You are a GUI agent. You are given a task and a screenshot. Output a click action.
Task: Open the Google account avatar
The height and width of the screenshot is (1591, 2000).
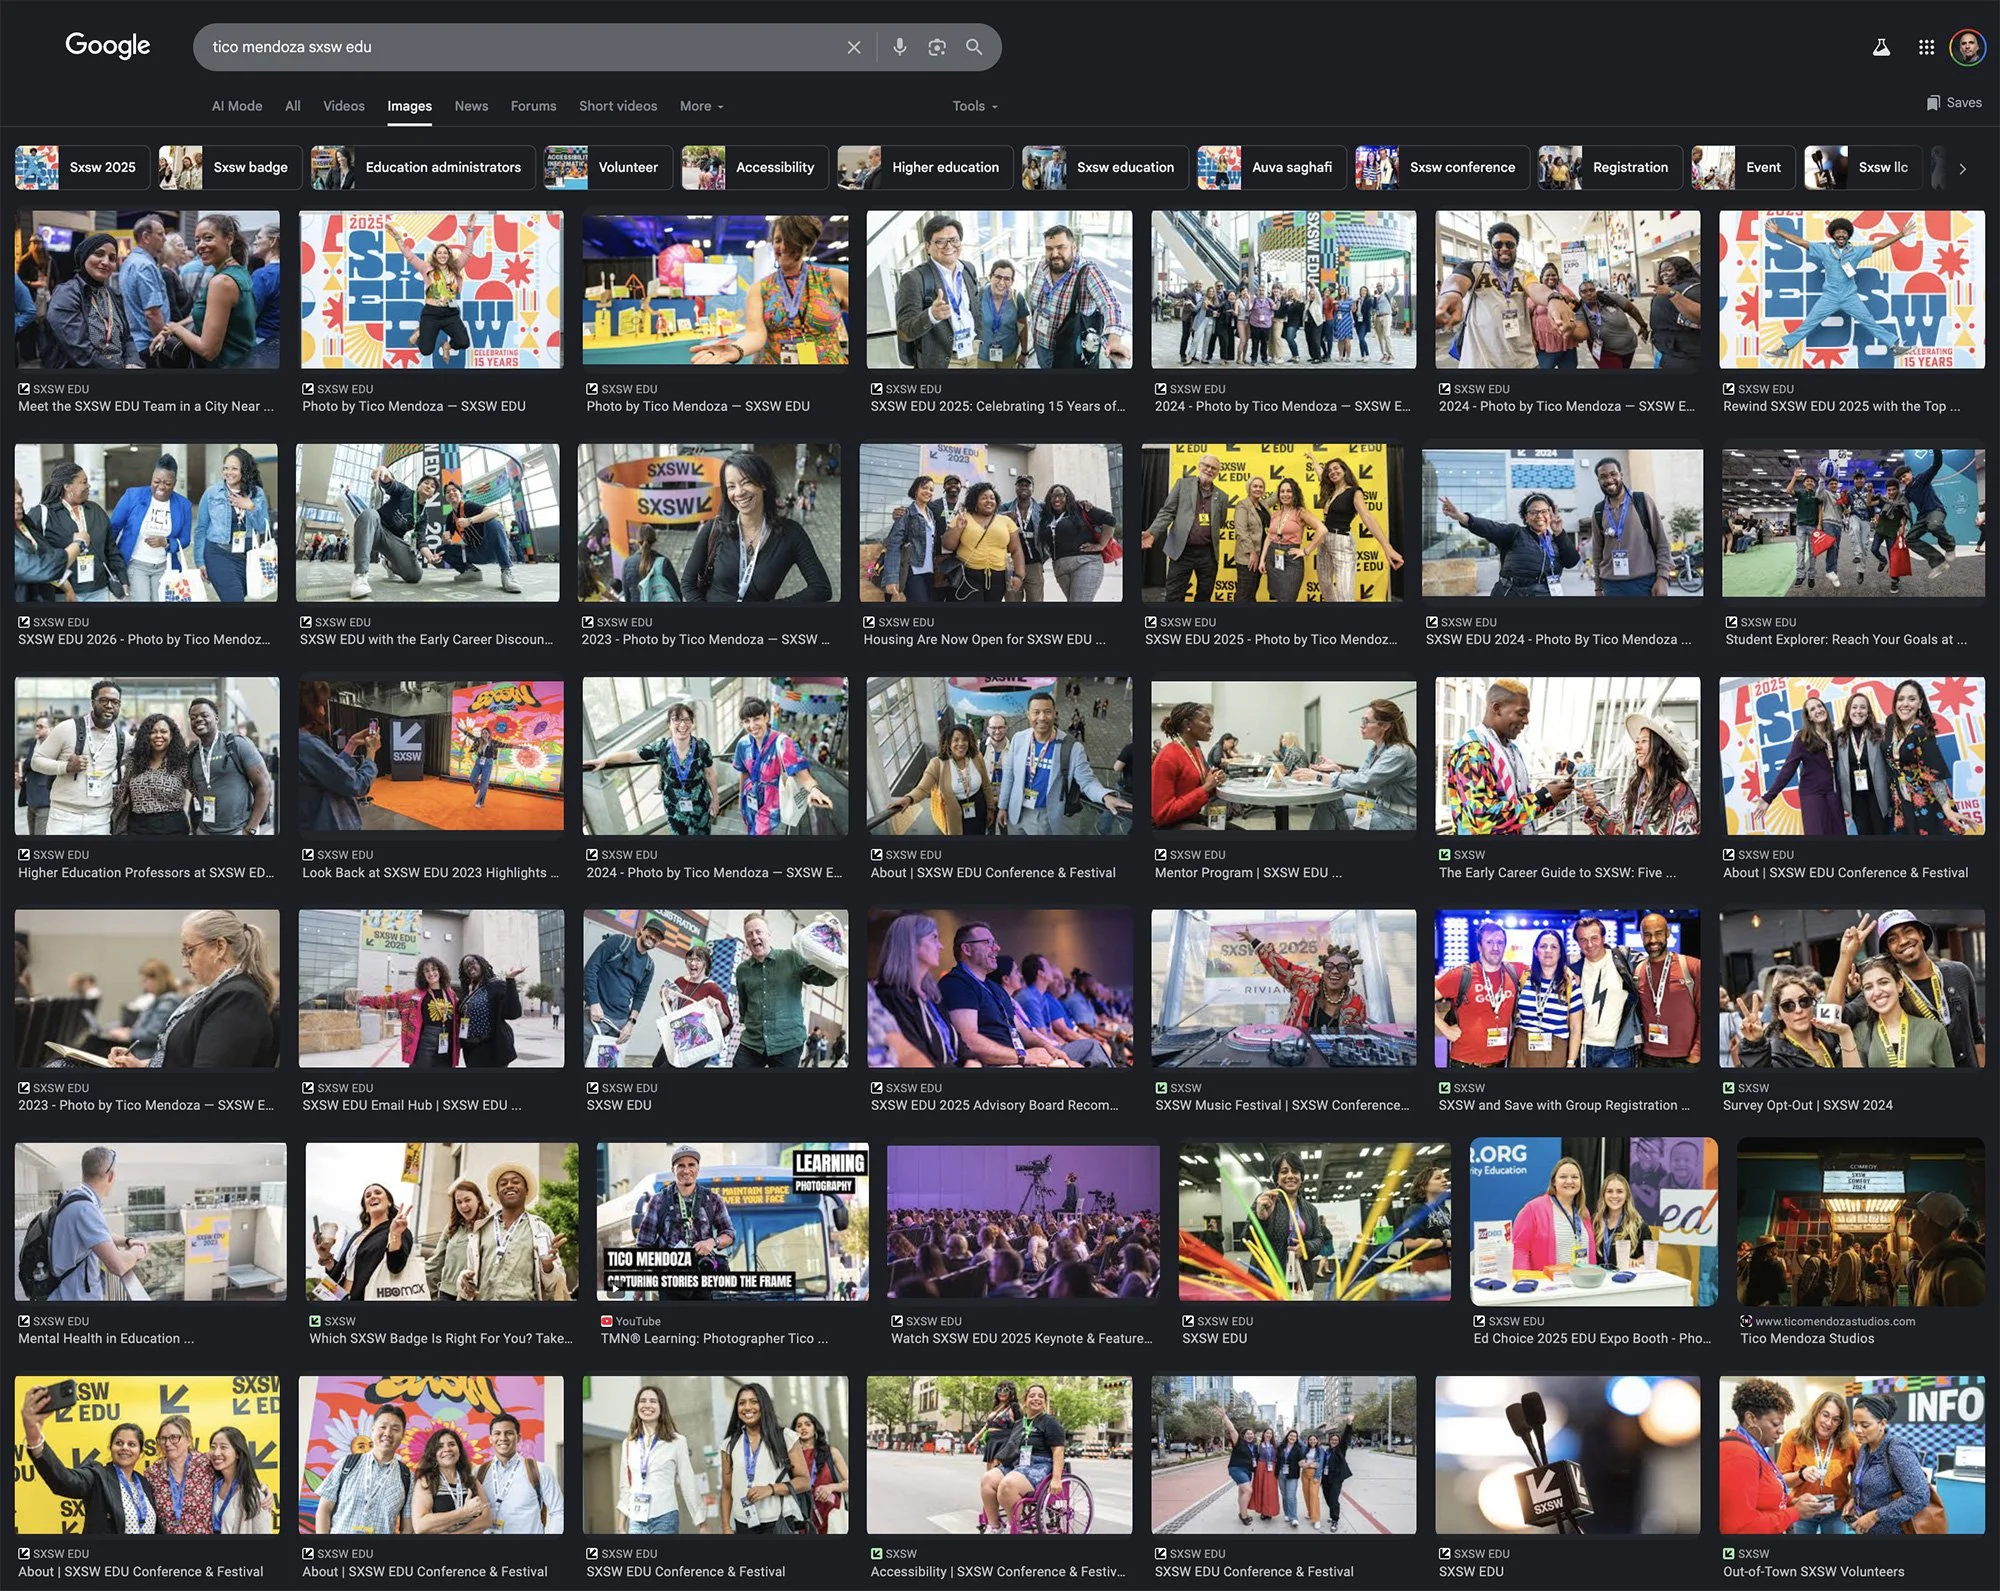tap(1967, 47)
